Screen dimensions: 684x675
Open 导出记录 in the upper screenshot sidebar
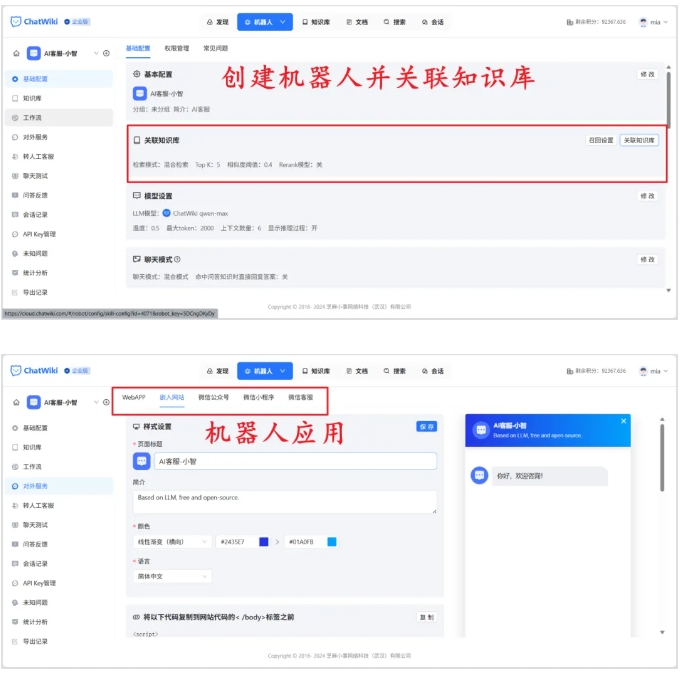click(59, 292)
